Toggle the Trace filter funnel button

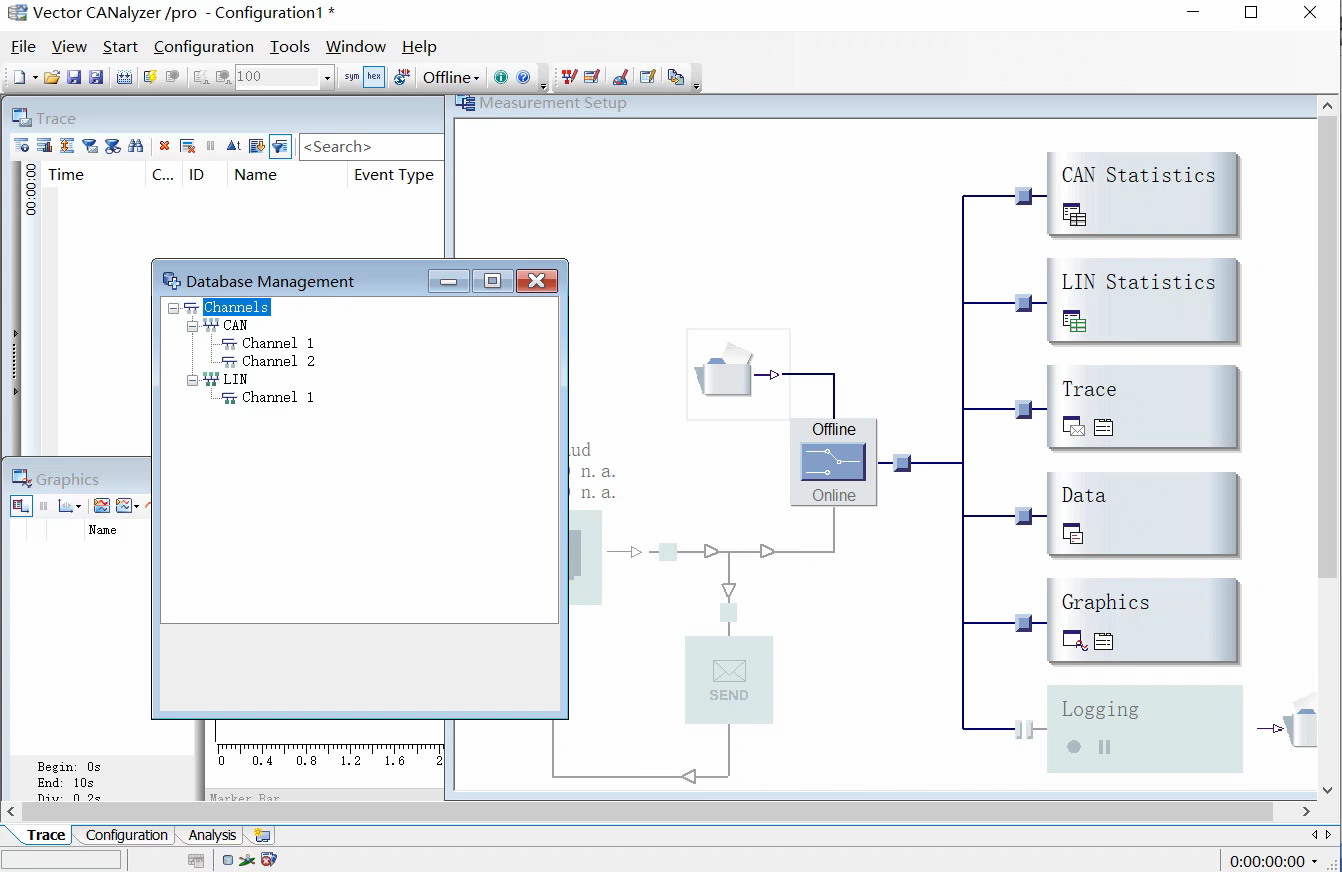280,146
